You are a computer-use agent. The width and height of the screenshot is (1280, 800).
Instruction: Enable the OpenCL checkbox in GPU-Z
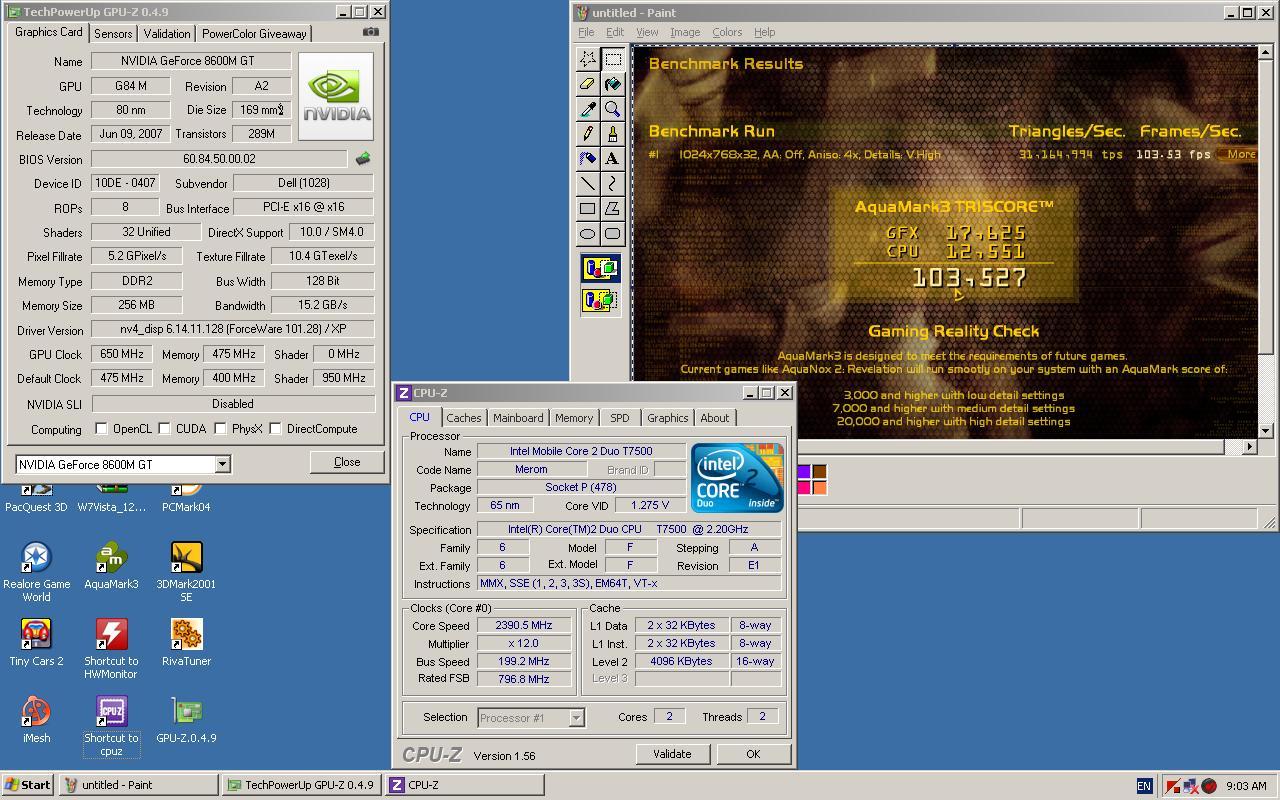pos(101,429)
